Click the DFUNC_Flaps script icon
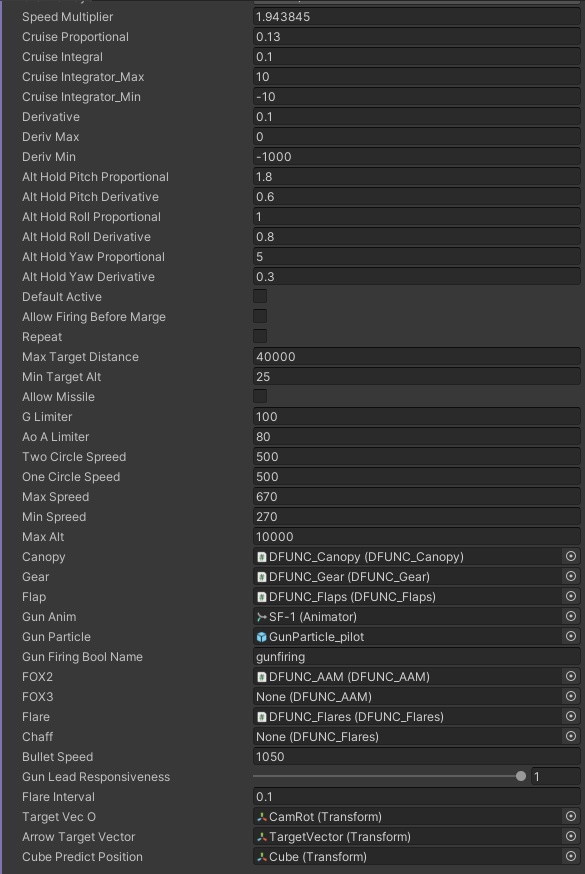The image size is (585, 874). click(261, 597)
